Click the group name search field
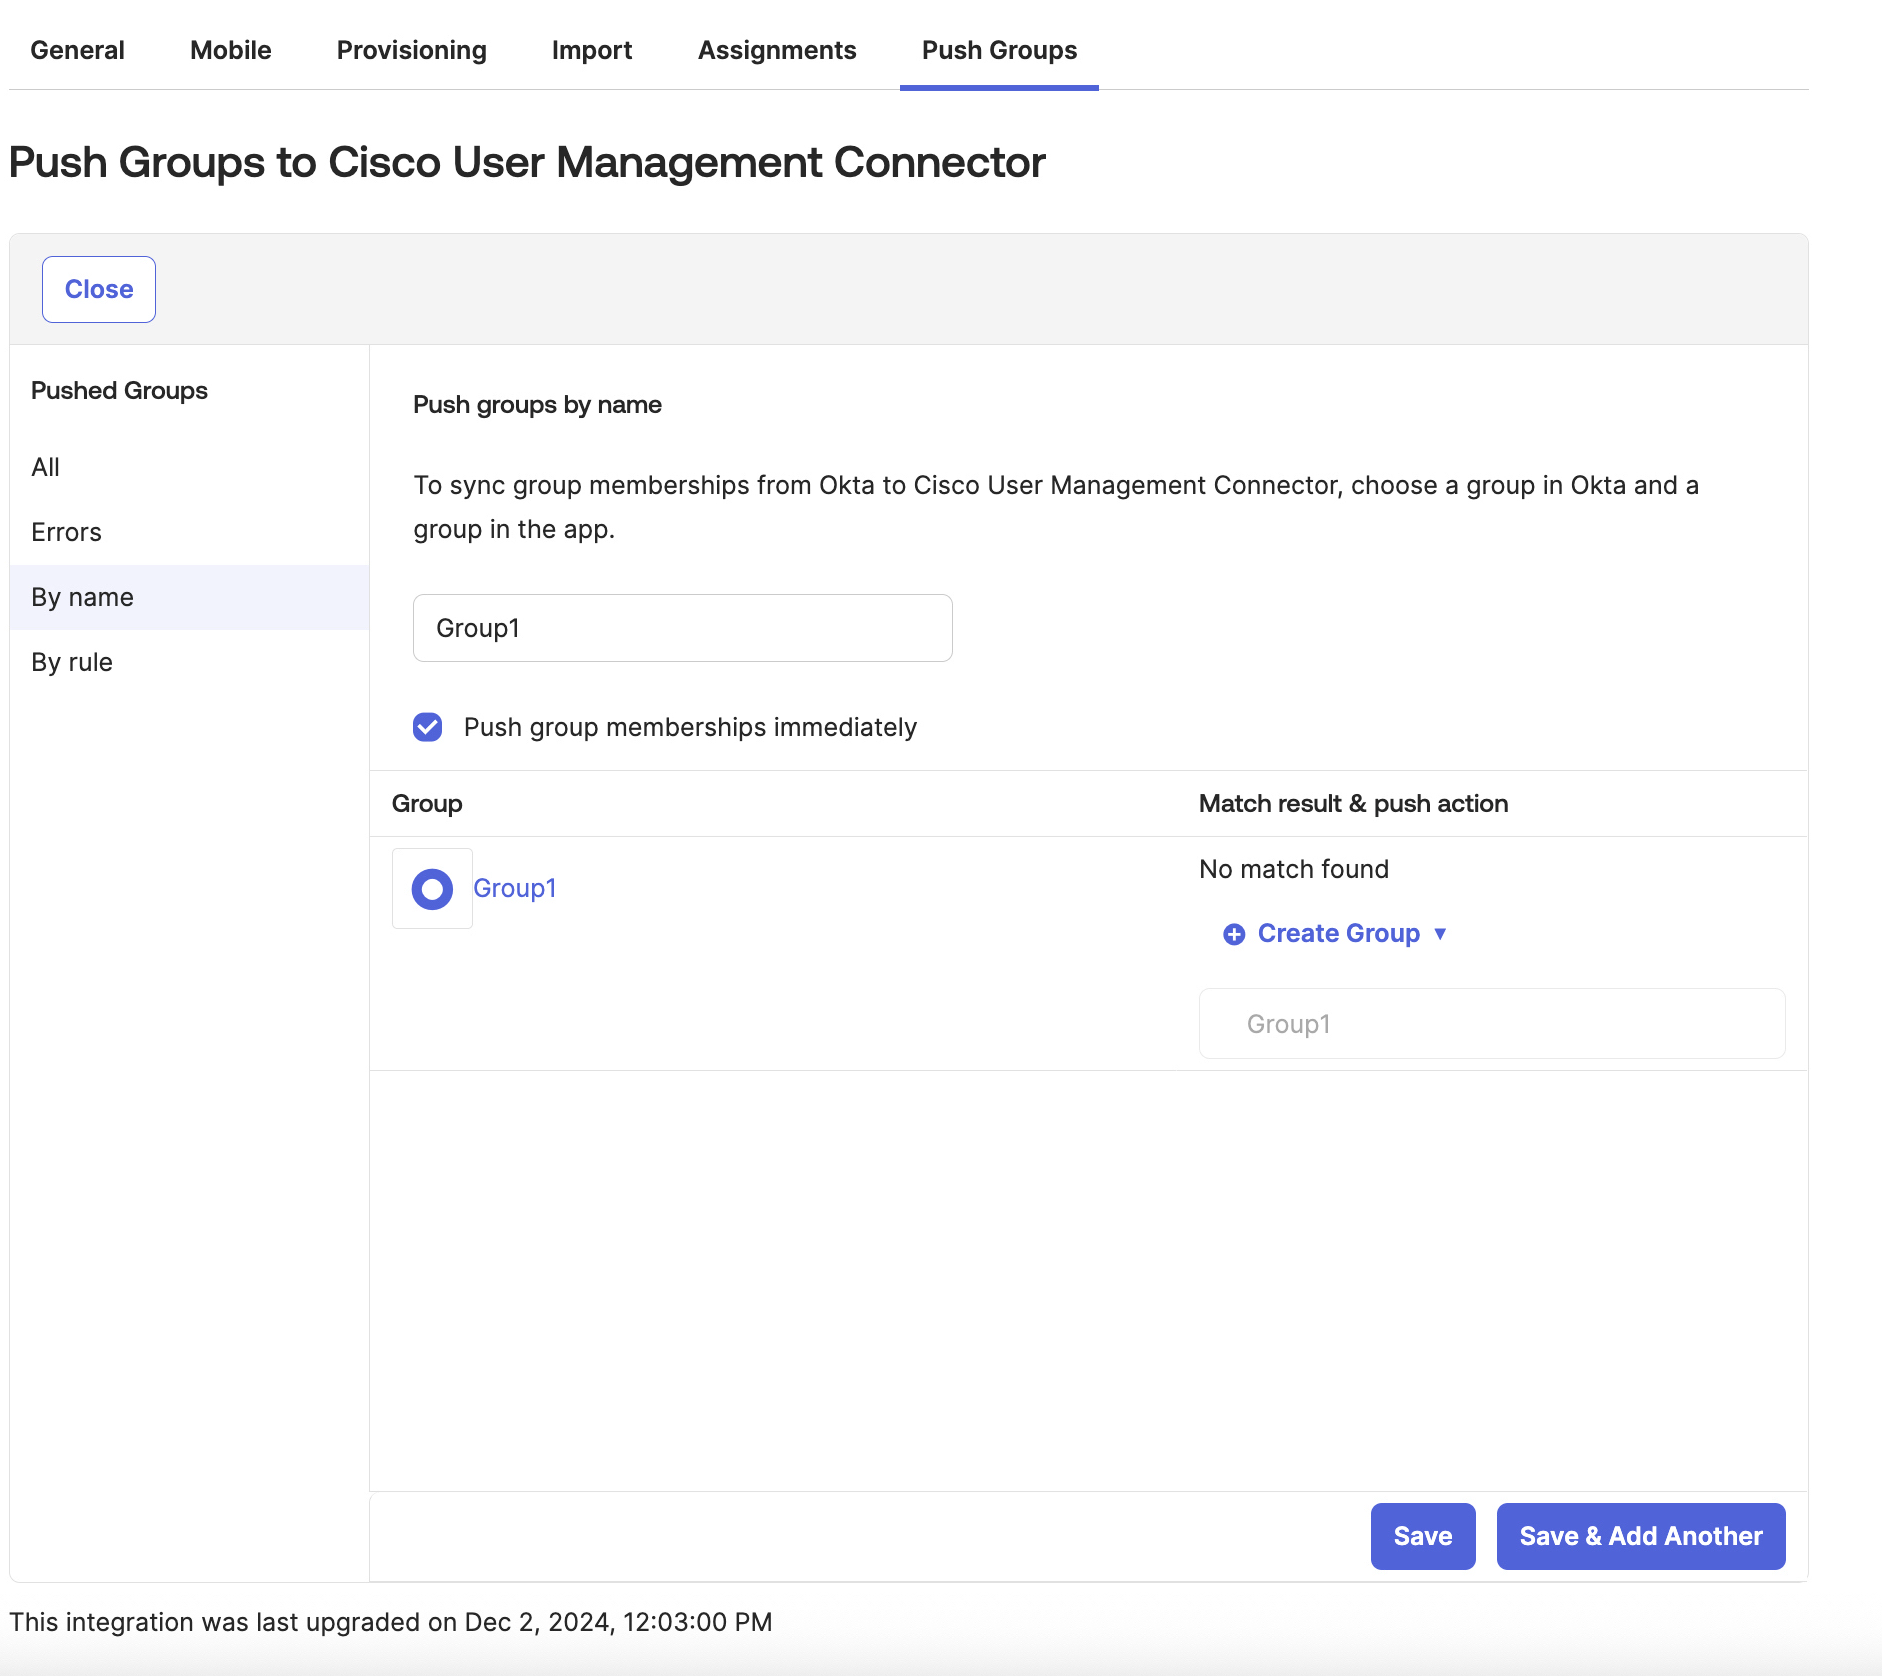 (x=683, y=628)
